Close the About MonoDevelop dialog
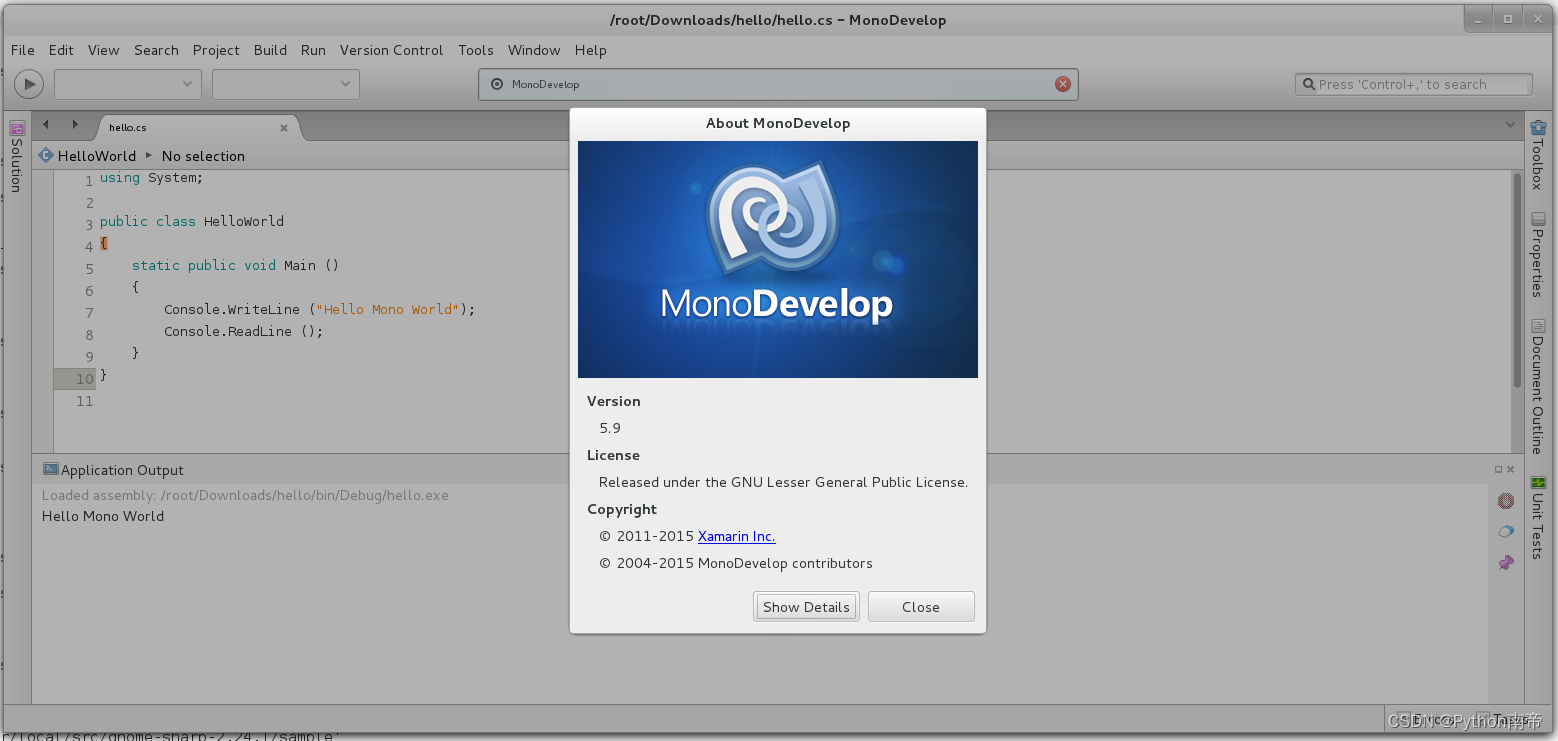This screenshot has height=741, width=1558. pos(921,607)
